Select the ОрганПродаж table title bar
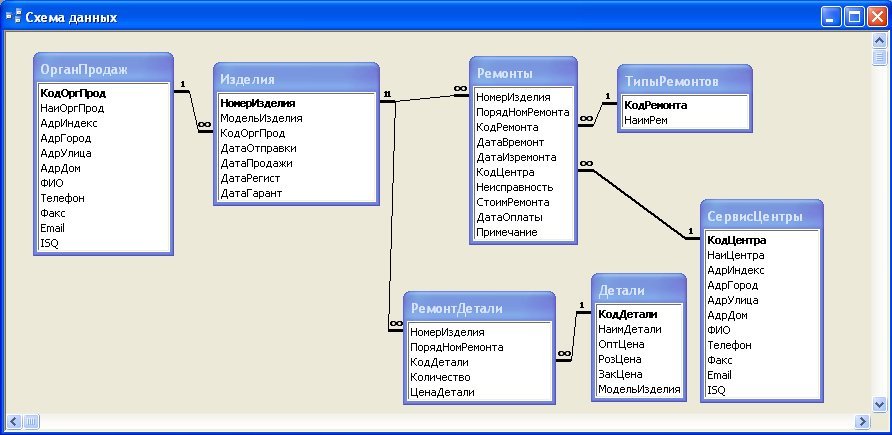892x435 pixels. [x=102, y=68]
